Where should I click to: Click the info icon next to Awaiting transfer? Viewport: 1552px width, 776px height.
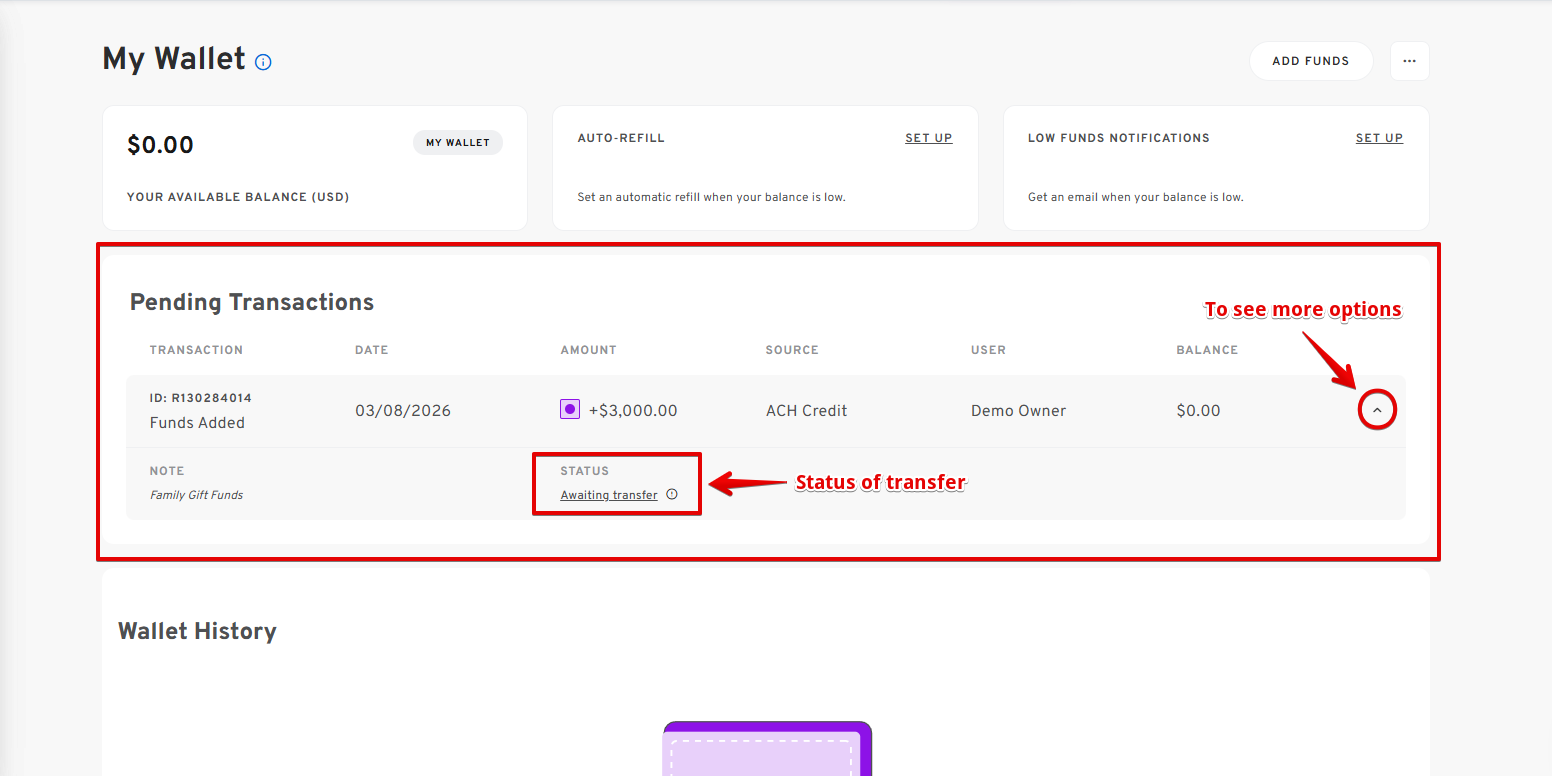(x=672, y=494)
